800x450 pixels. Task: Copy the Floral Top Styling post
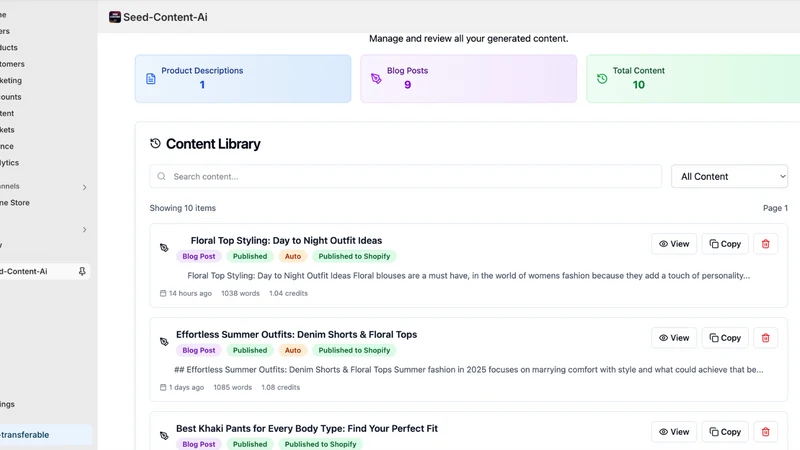(725, 244)
